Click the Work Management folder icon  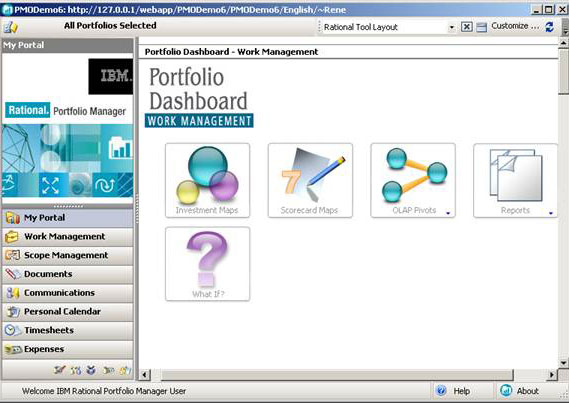pos(12,237)
